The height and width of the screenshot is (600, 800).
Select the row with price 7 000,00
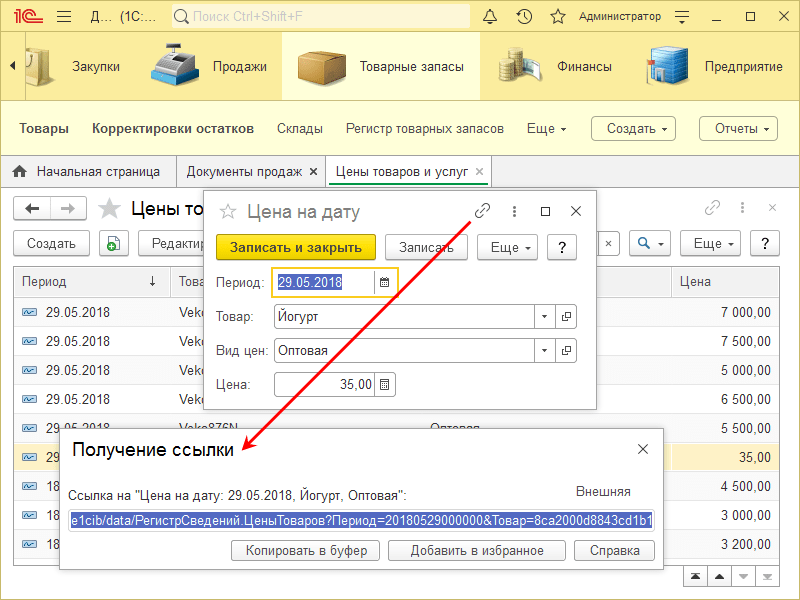396,312
